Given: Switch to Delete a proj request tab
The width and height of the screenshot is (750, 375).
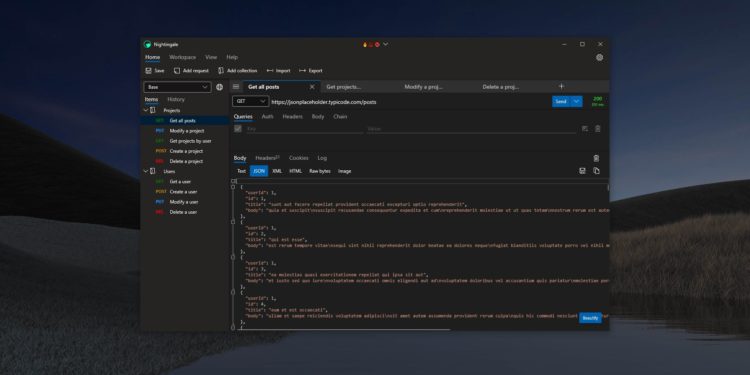Looking at the screenshot, I should pyautogui.click(x=501, y=87).
